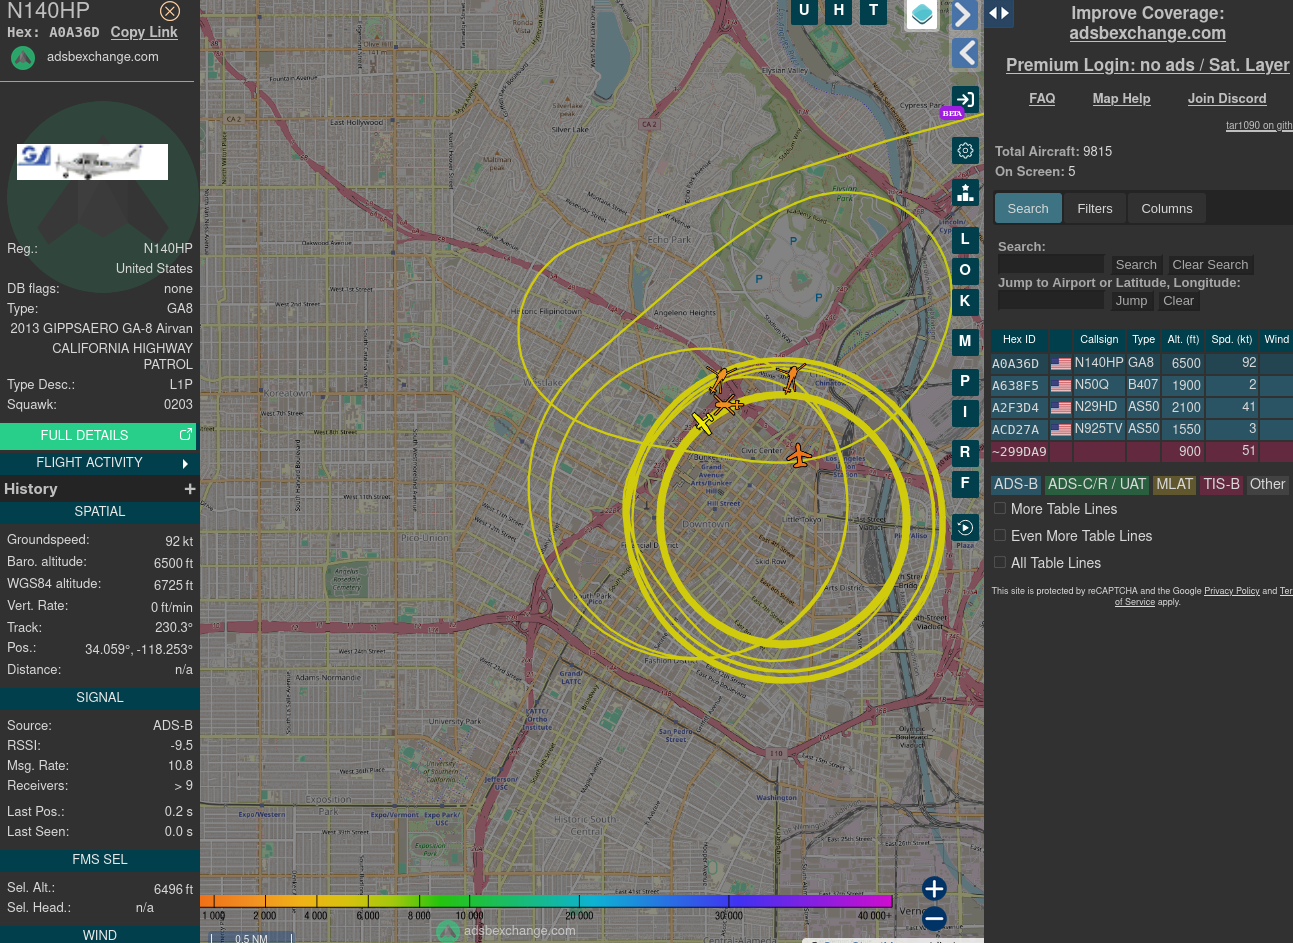Click the adsbexchange.com logo icon in left panel
Viewport: 1293px width, 943px height.
point(23,58)
